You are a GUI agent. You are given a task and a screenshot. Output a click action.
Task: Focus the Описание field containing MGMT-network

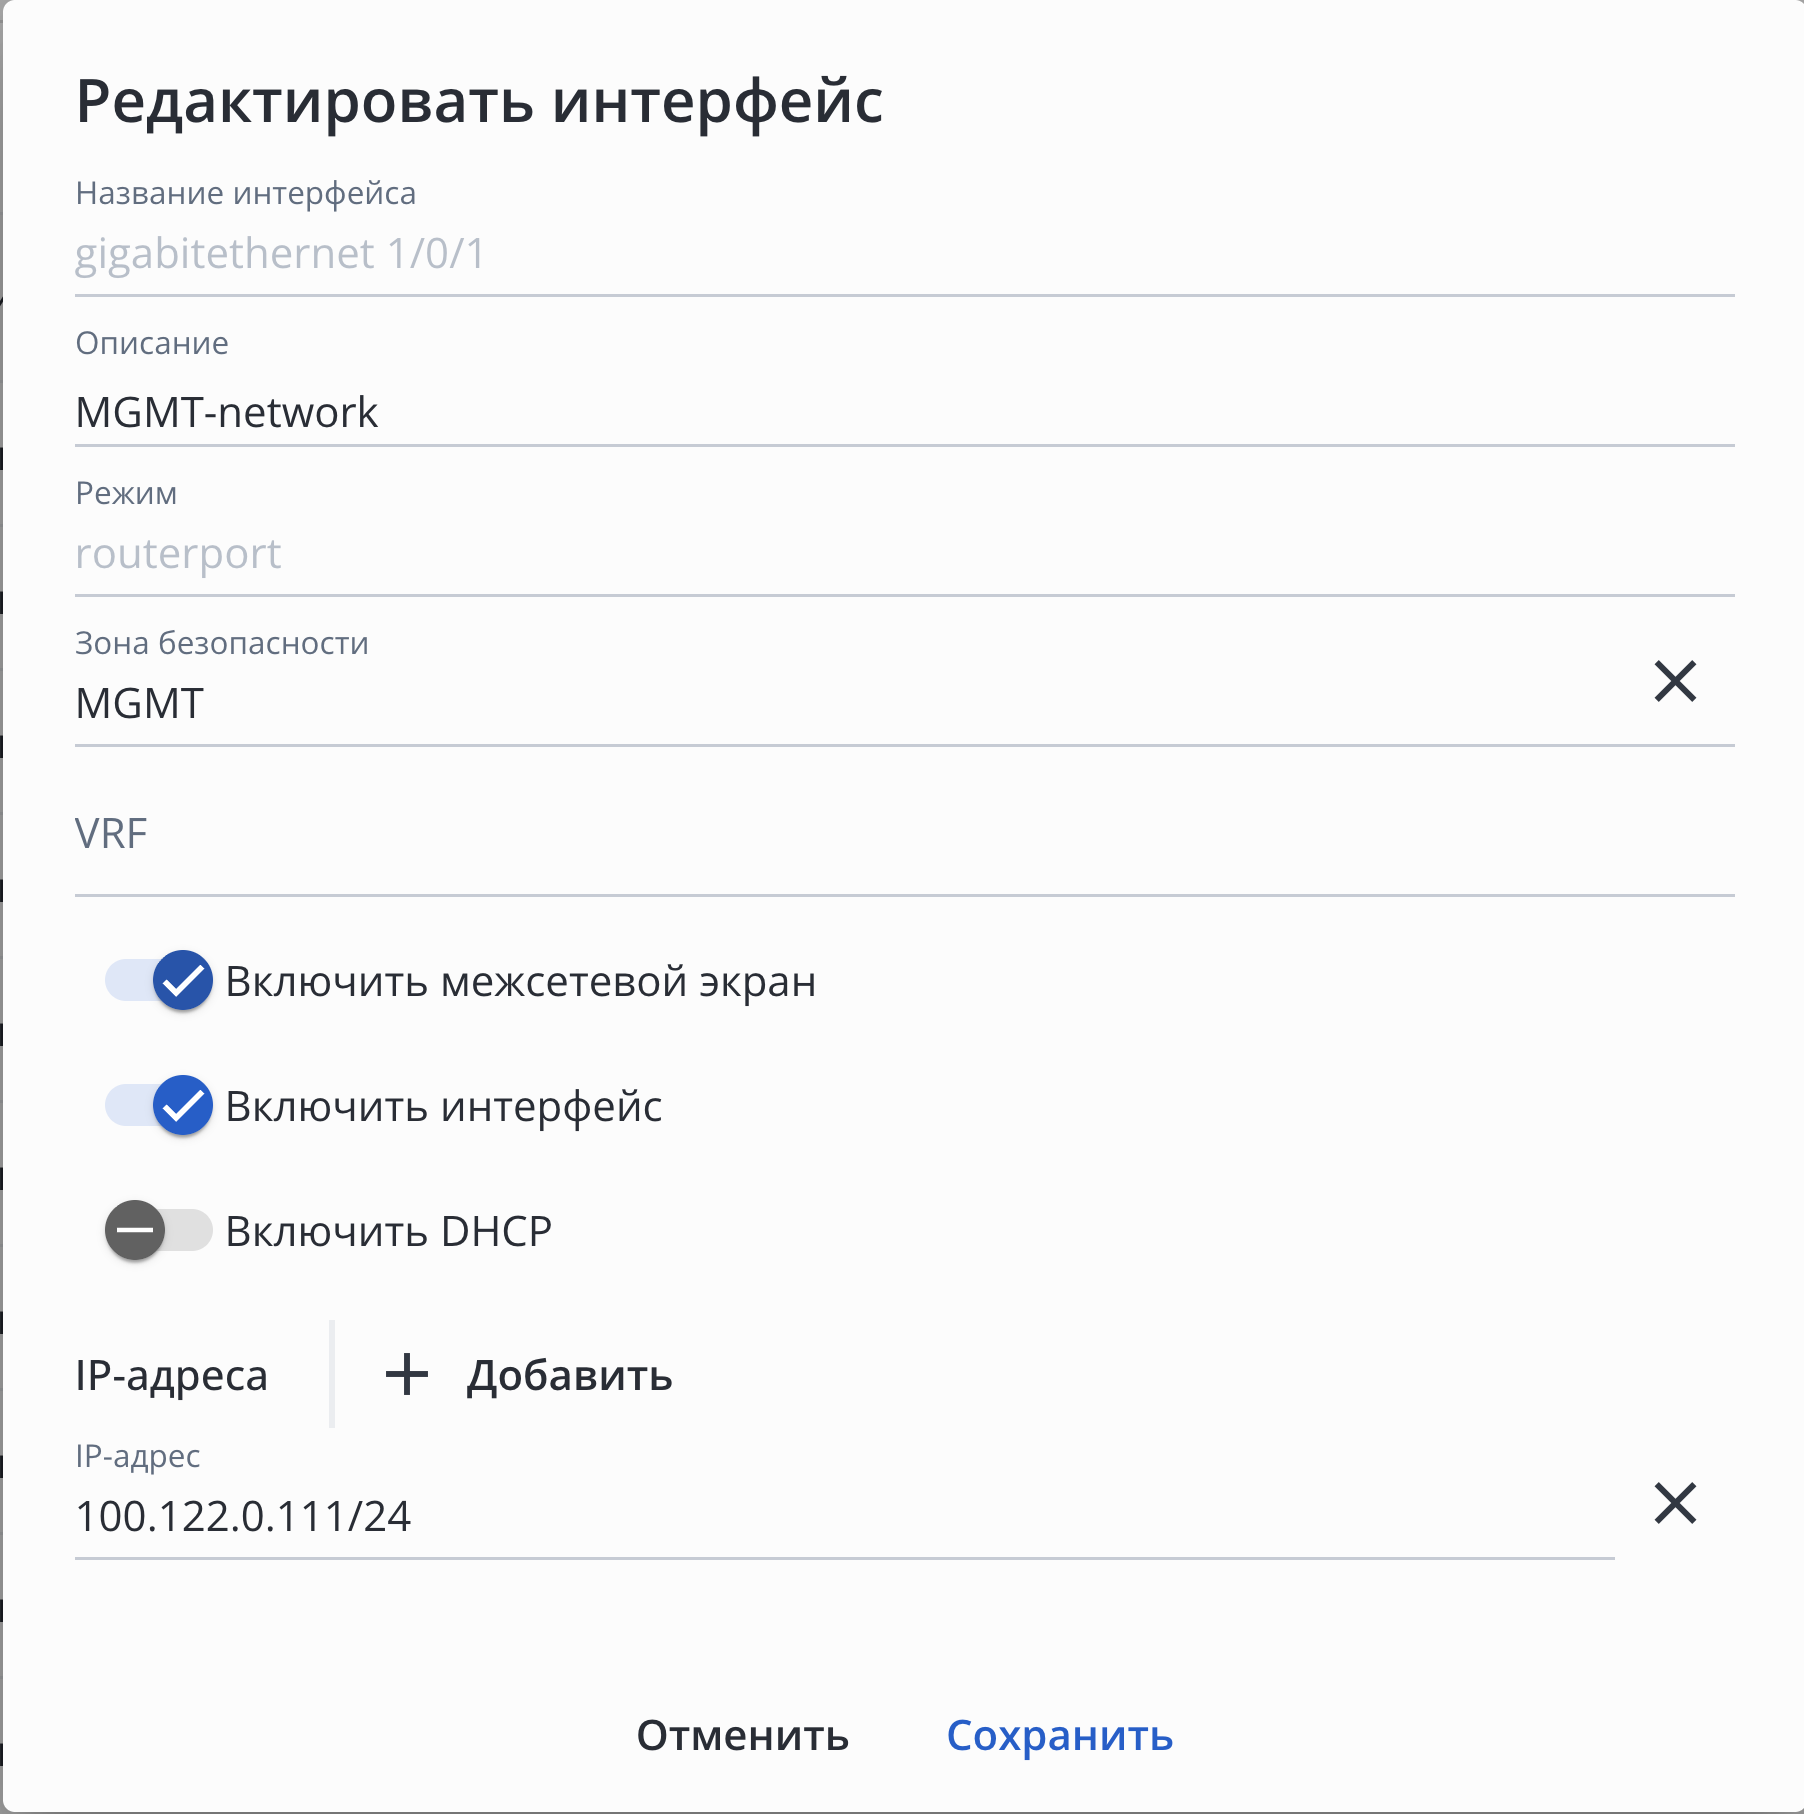pyautogui.click(x=900, y=413)
